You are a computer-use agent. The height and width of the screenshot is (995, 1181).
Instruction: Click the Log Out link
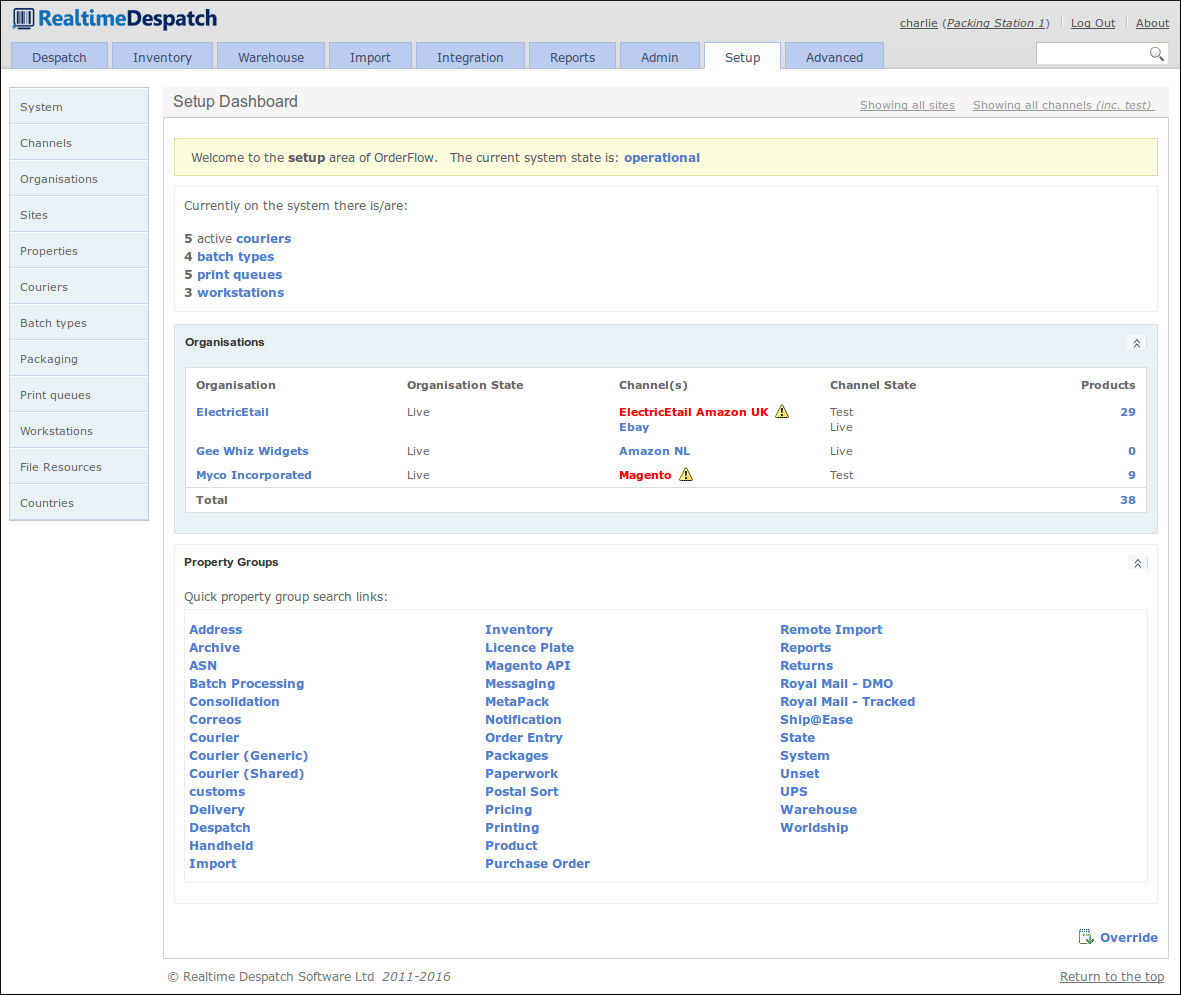pyautogui.click(x=1093, y=23)
